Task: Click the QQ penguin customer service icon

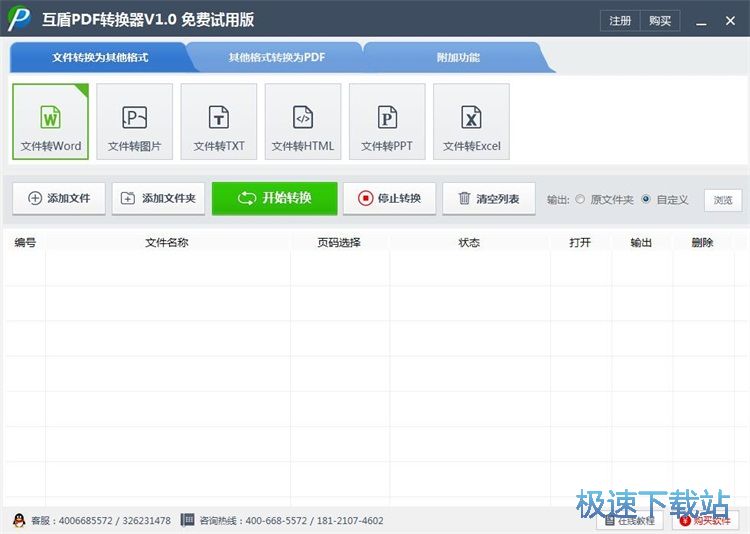Action: pyautogui.click(x=19, y=520)
